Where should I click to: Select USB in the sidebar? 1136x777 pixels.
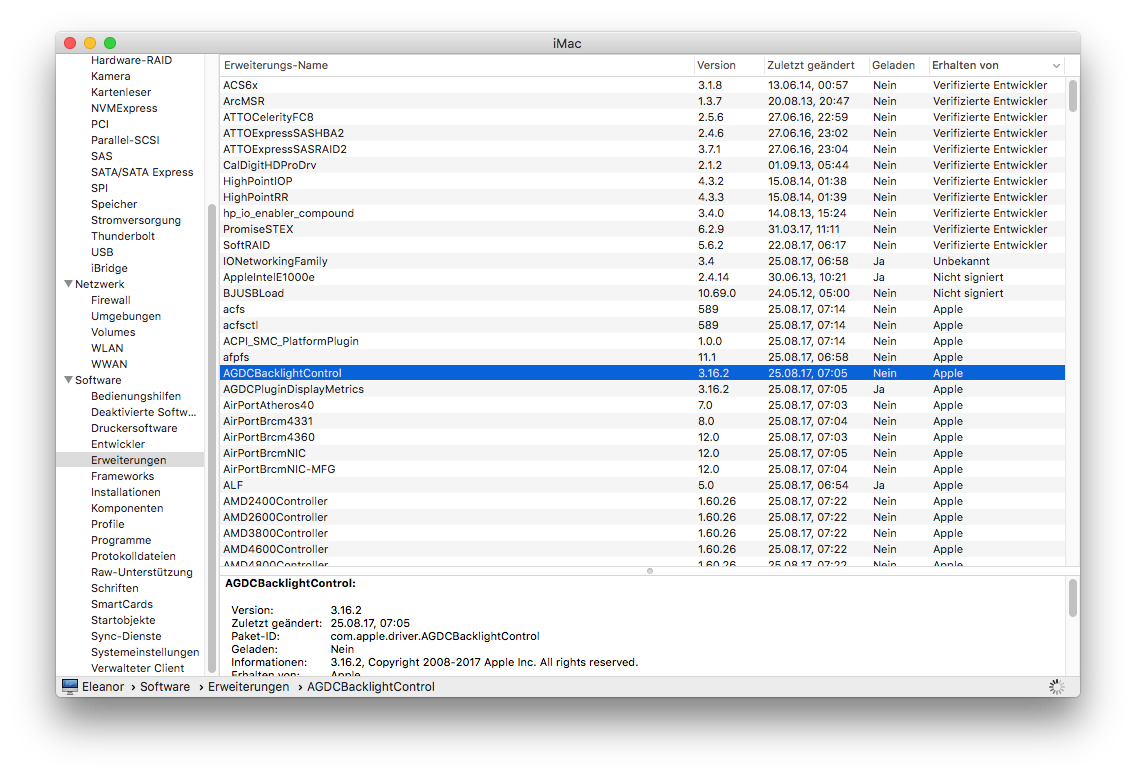pyautogui.click(x=102, y=252)
